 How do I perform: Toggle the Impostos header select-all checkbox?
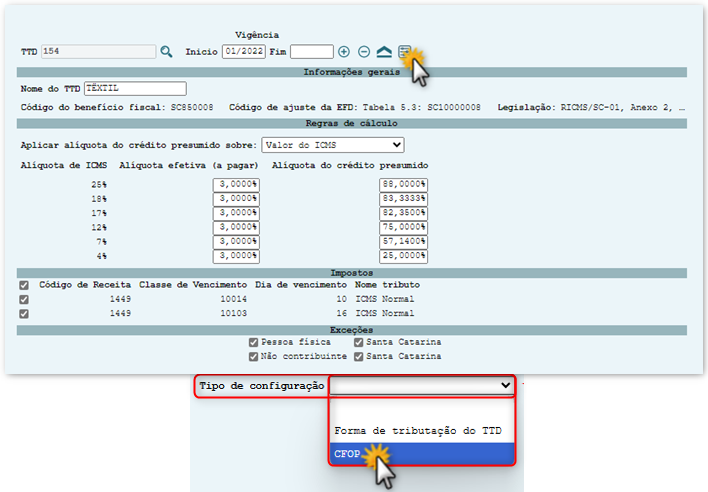[x=24, y=285]
